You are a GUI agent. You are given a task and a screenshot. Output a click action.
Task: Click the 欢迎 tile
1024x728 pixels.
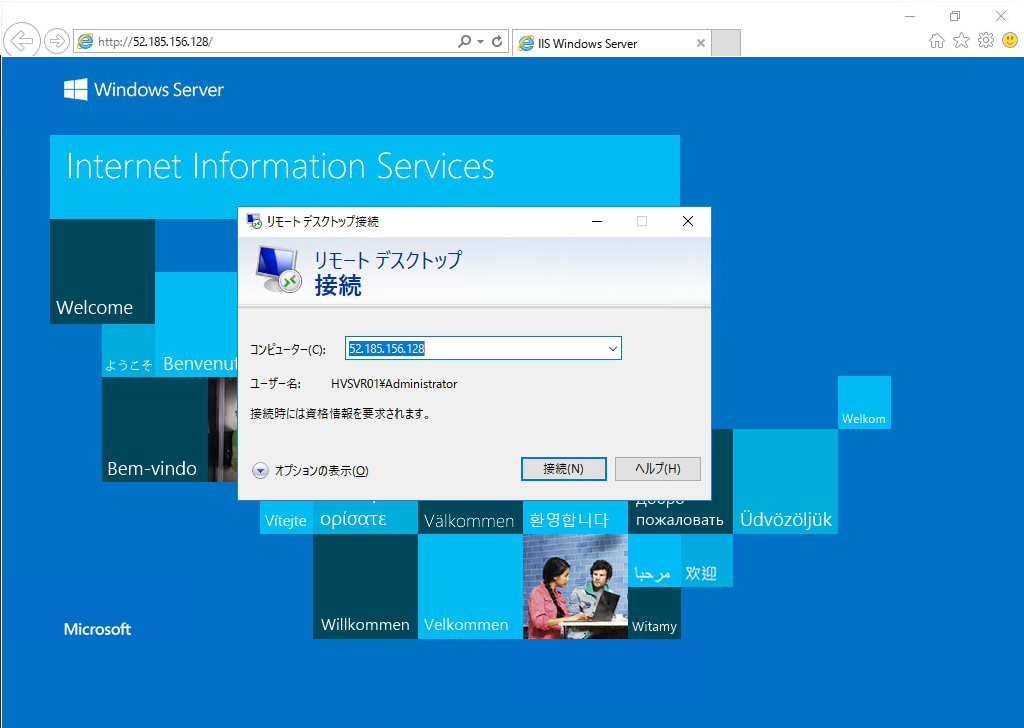707,560
